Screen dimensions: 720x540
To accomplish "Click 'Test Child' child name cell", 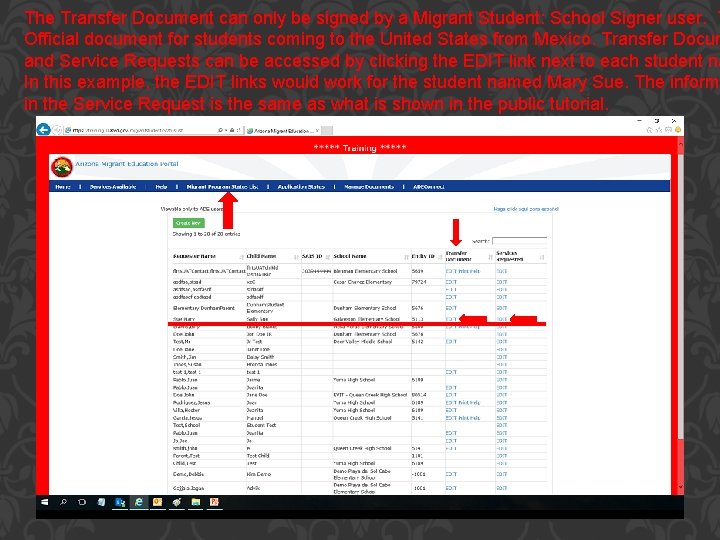I will click(x=258, y=456).
